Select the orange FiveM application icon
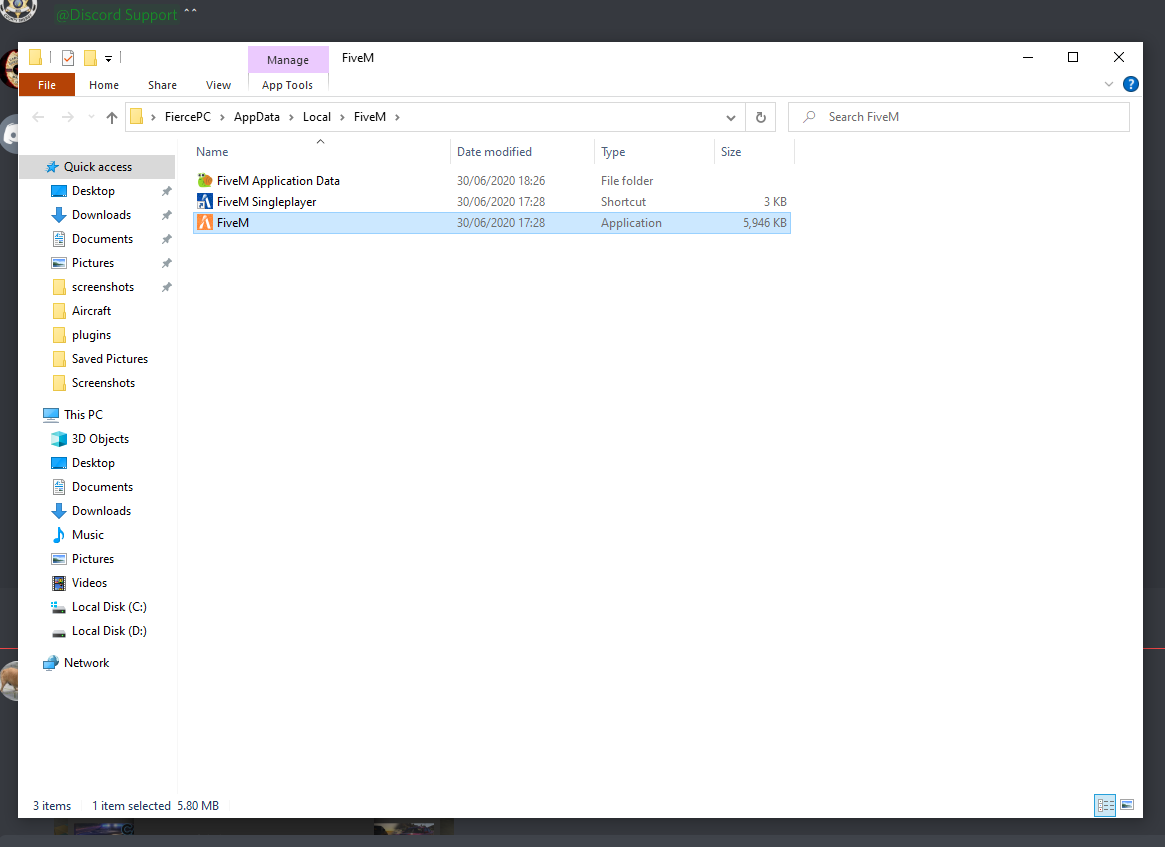 [204, 222]
